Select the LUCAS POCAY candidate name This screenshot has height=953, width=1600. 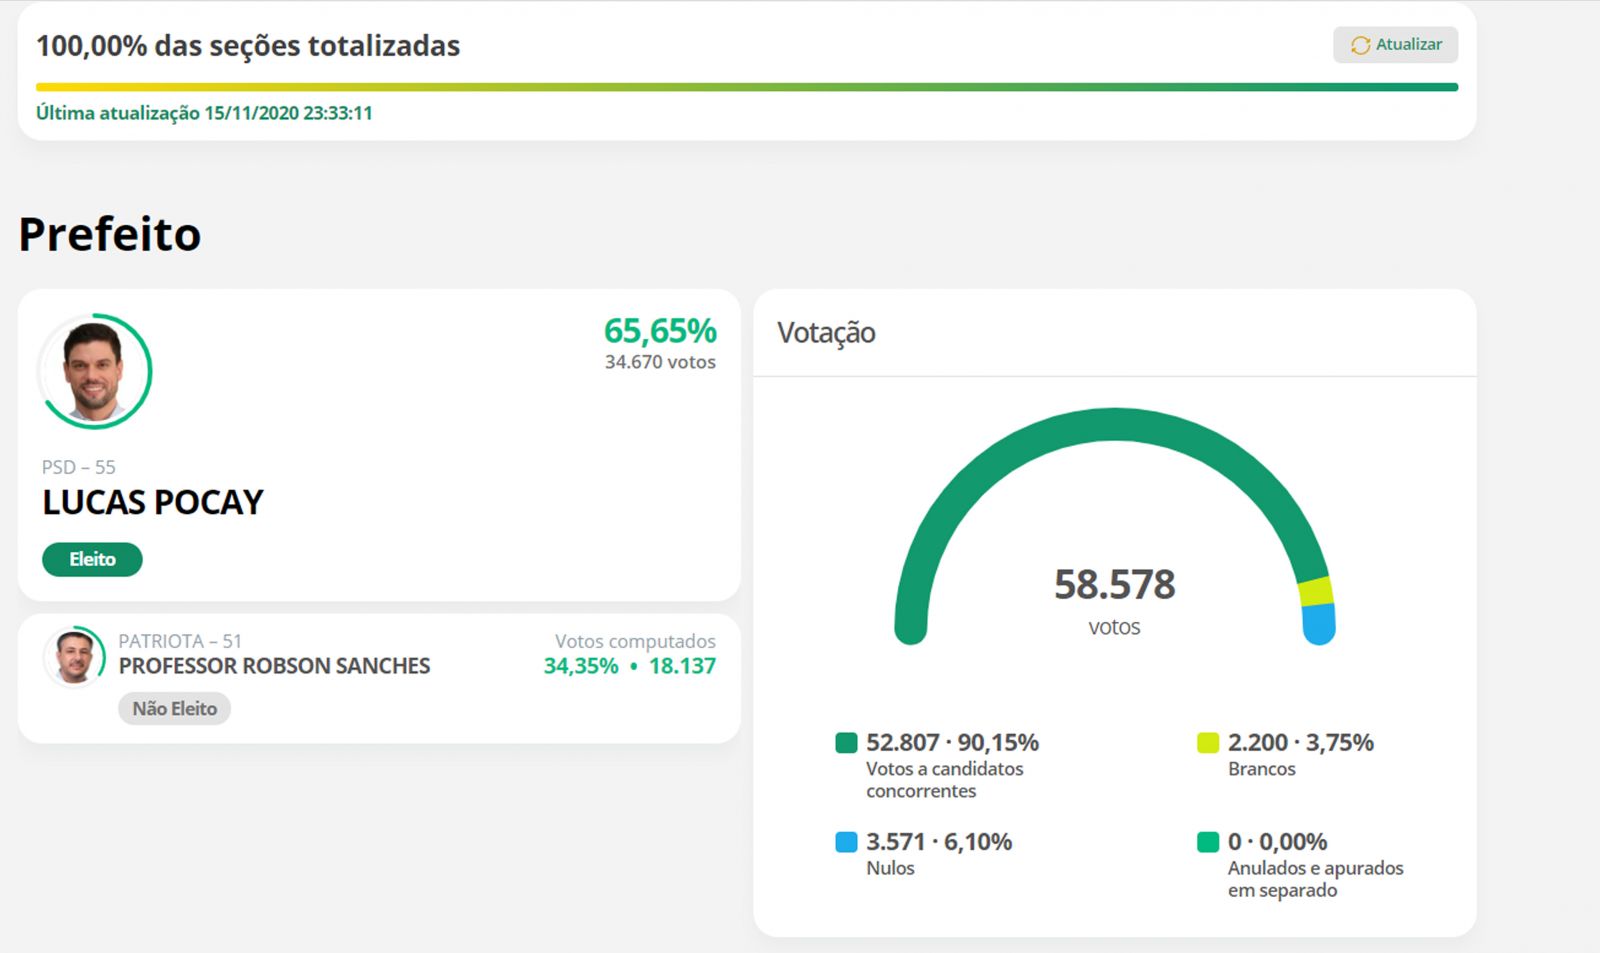coord(153,502)
